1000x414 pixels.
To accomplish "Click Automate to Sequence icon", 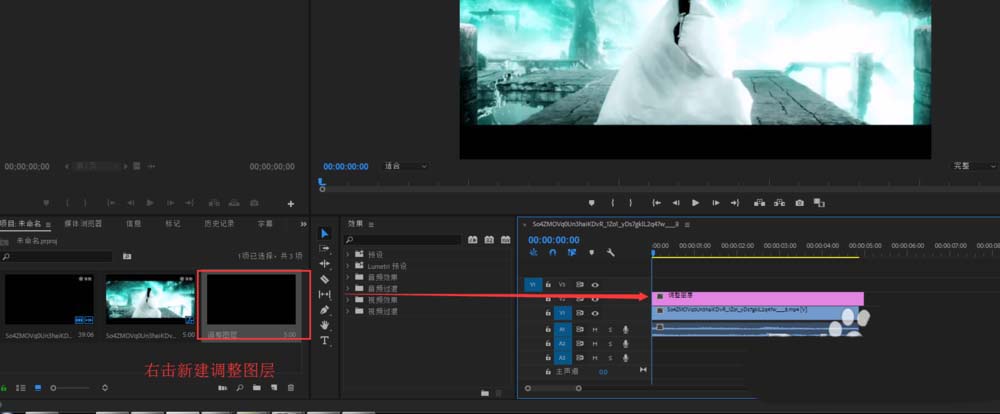I will [x=223, y=388].
